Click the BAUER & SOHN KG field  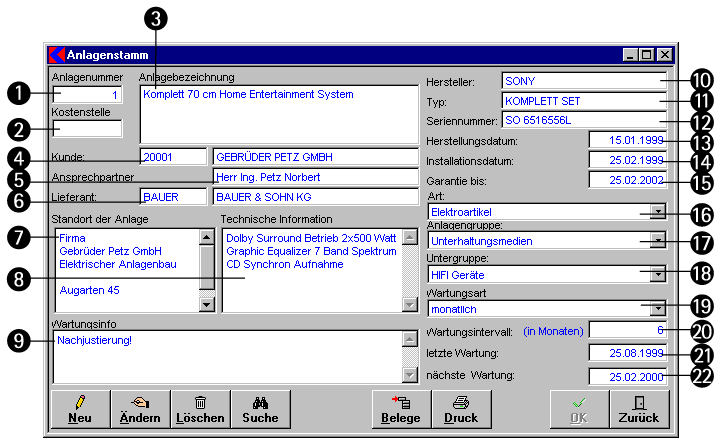coord(316,197)
